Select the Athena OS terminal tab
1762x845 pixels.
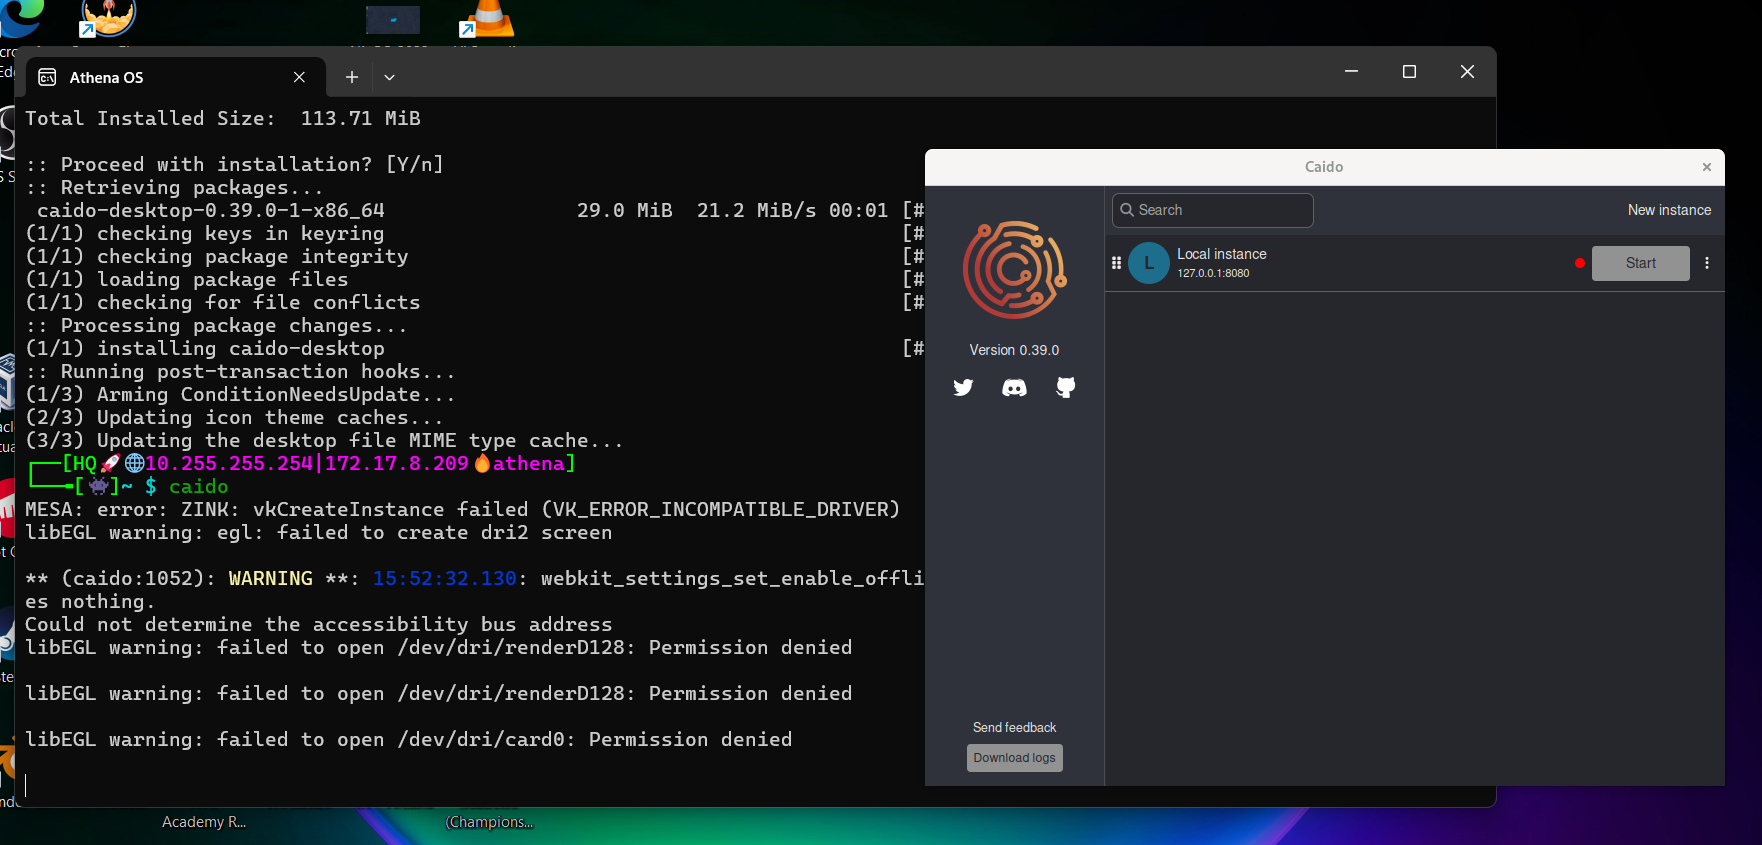coord(175,77)
